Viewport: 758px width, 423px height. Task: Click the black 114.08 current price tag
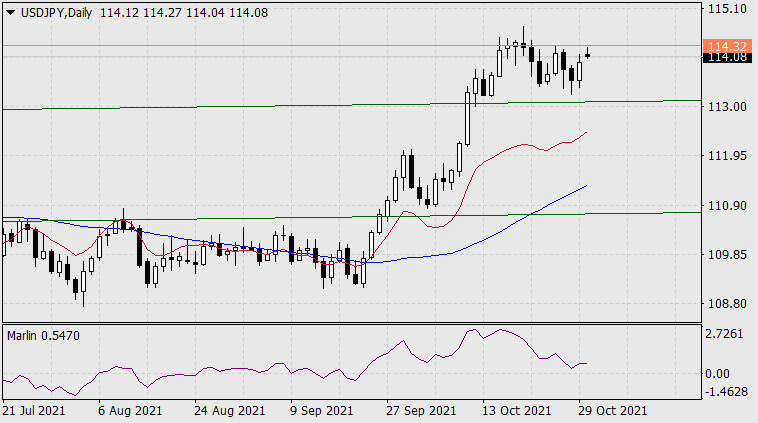coord(727,57)
